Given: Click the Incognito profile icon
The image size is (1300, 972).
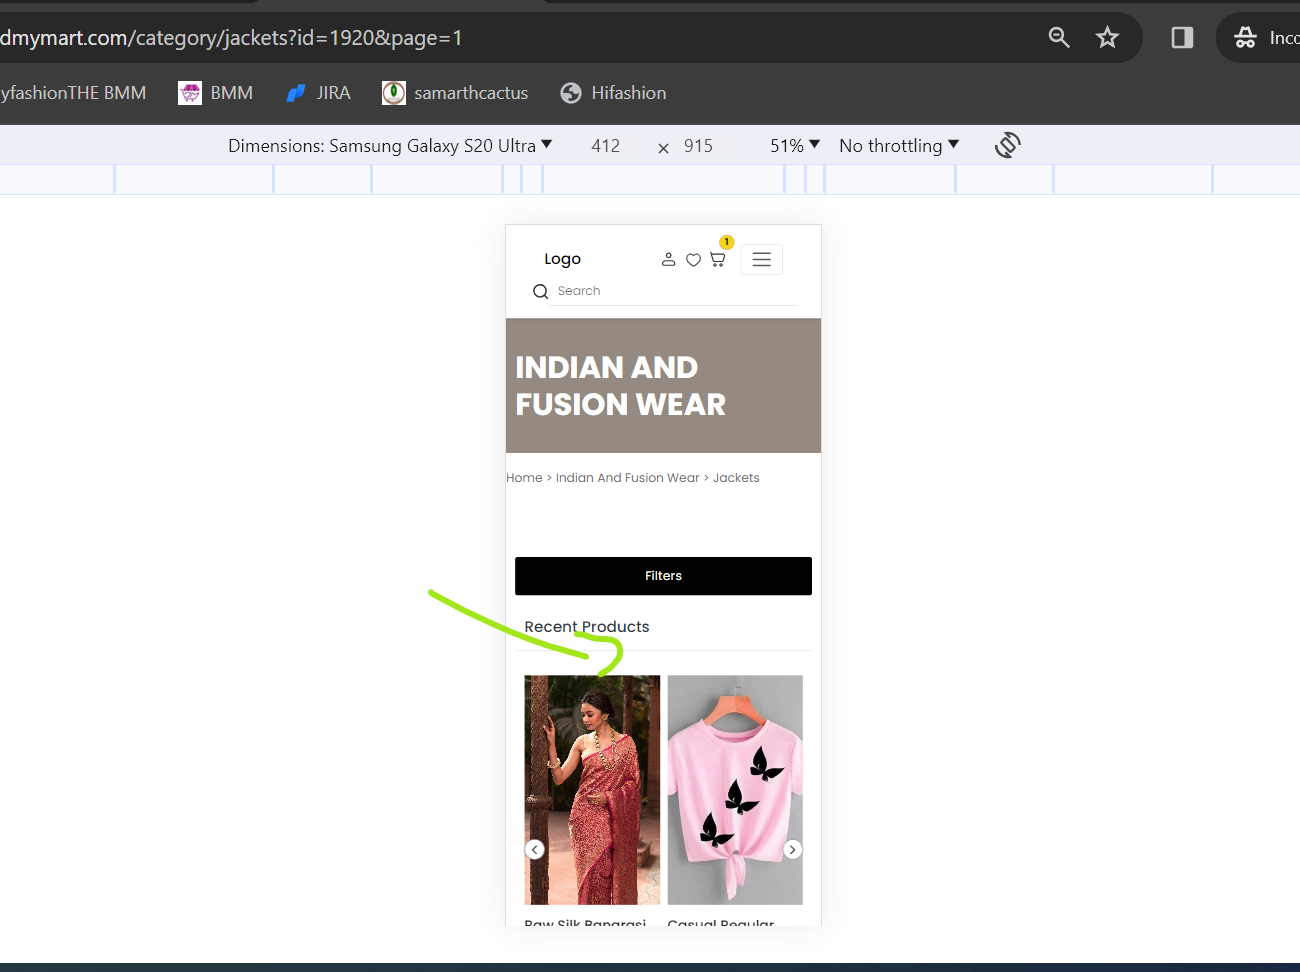Looking at the screenshot, I should [x=1245, y=38].
